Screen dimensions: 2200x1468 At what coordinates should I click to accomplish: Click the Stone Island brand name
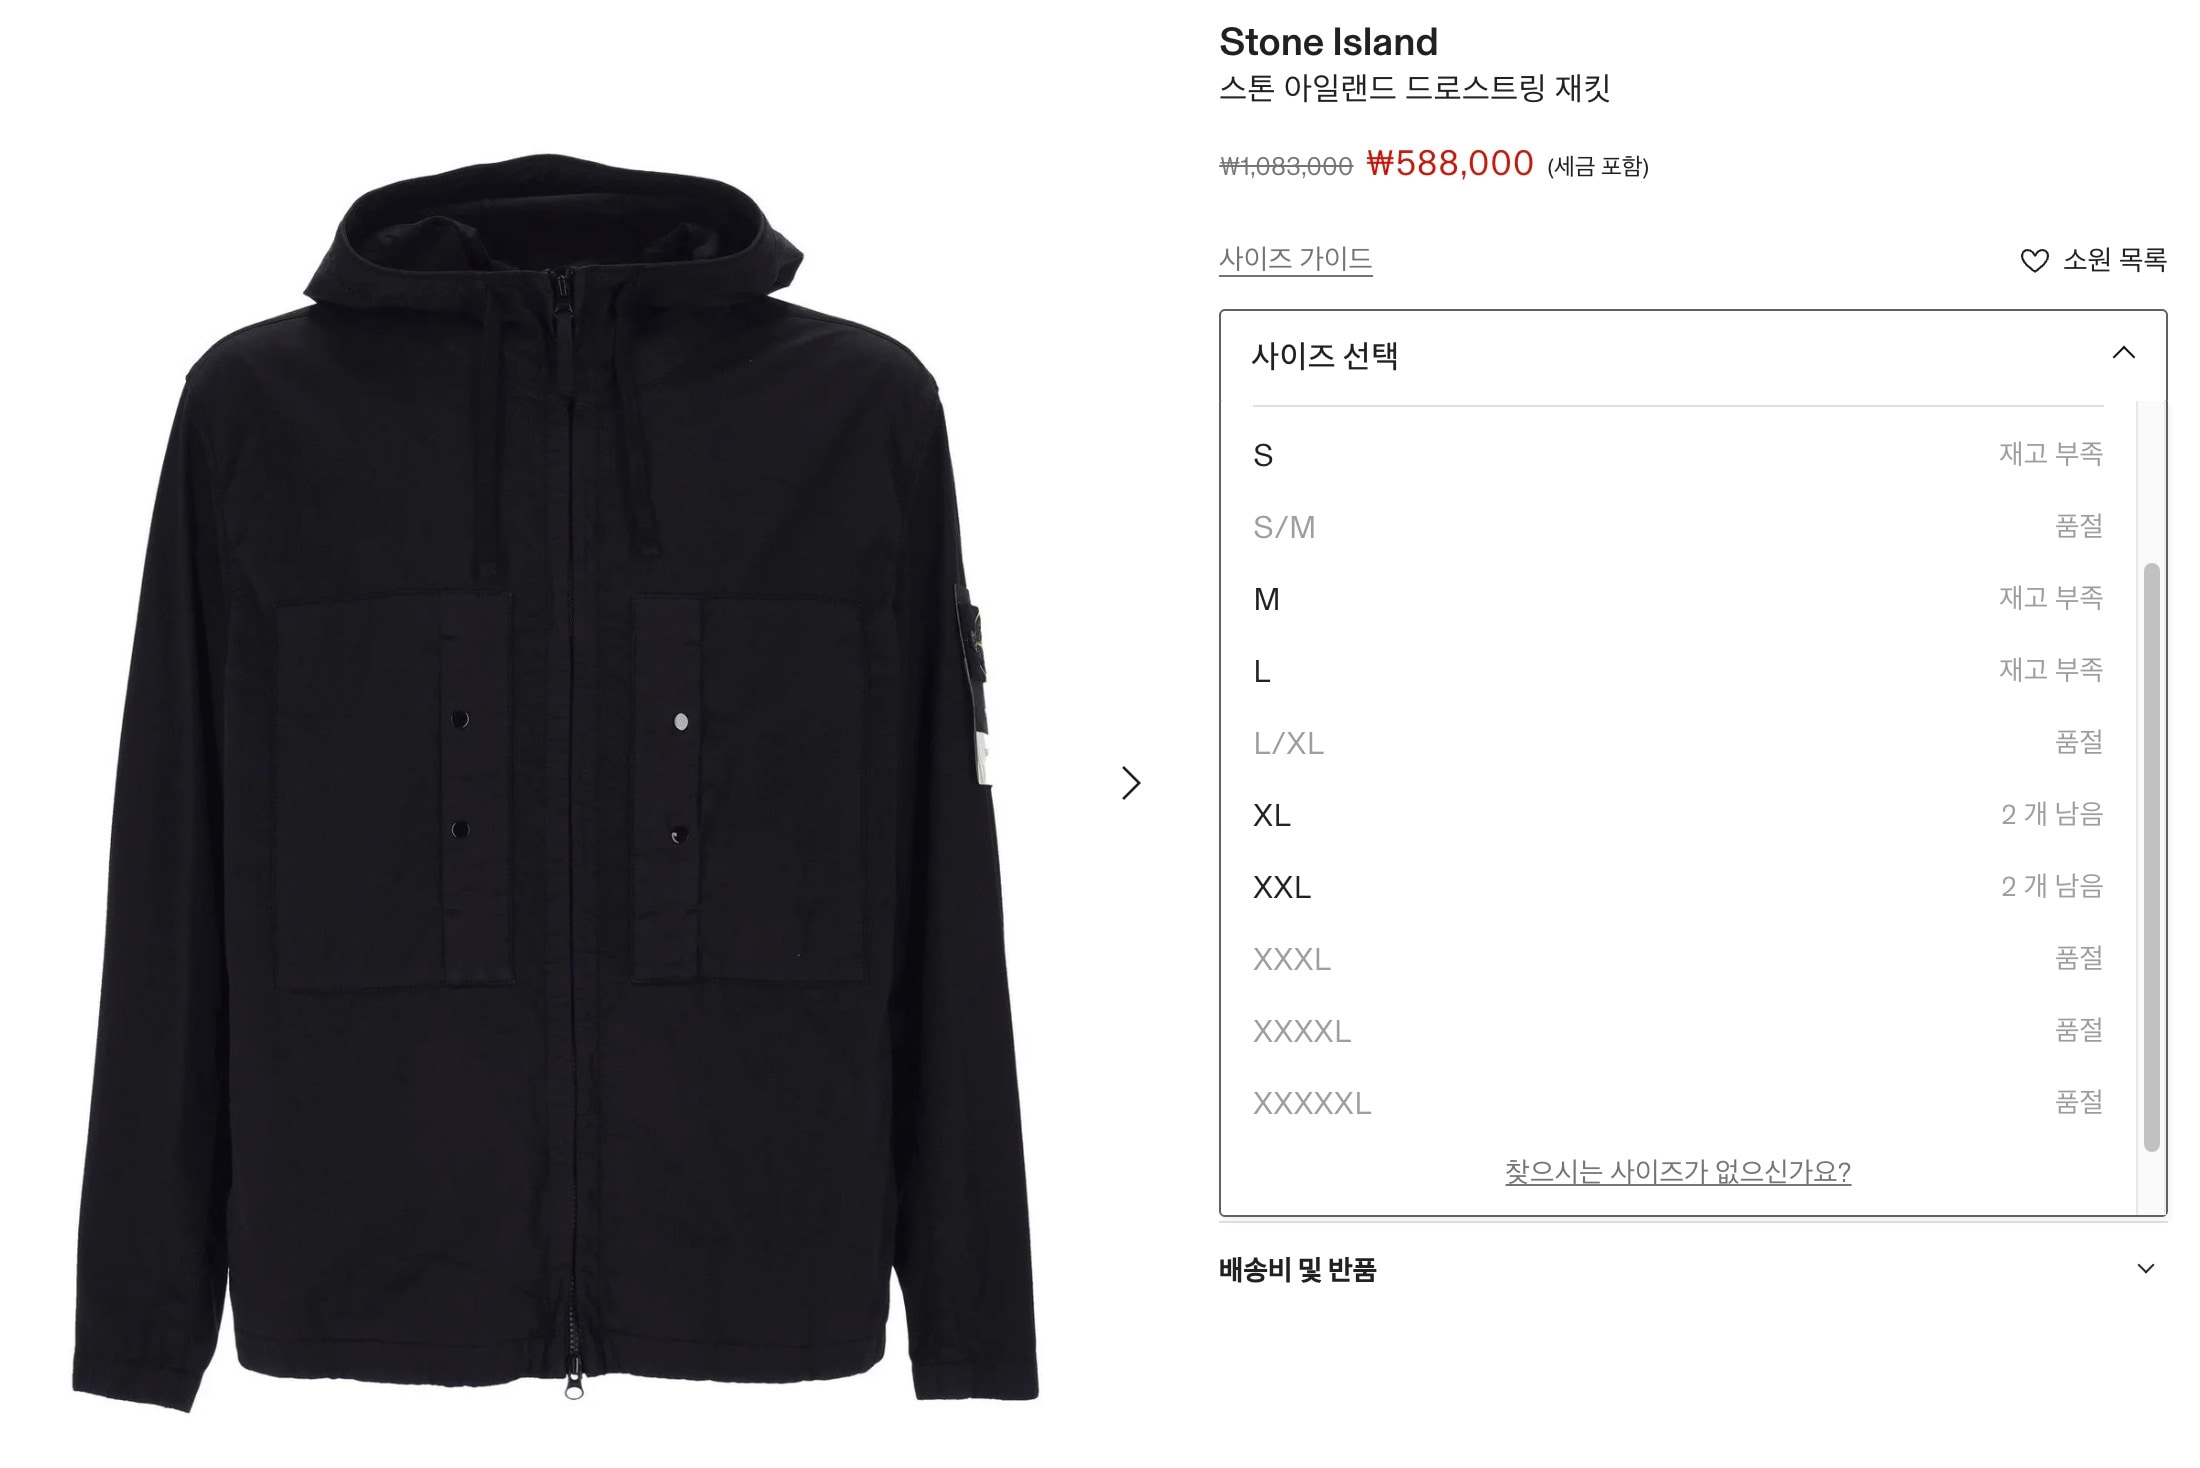coord(1328,42)
